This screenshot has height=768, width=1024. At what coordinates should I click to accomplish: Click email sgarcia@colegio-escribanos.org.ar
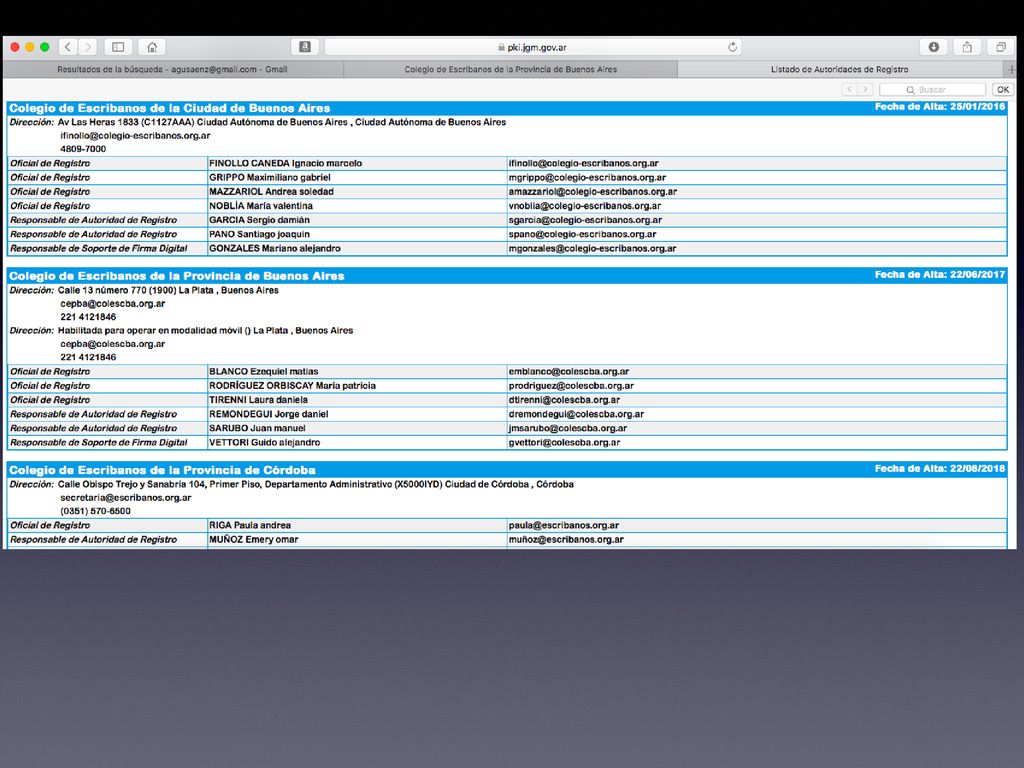pos(586,220)
